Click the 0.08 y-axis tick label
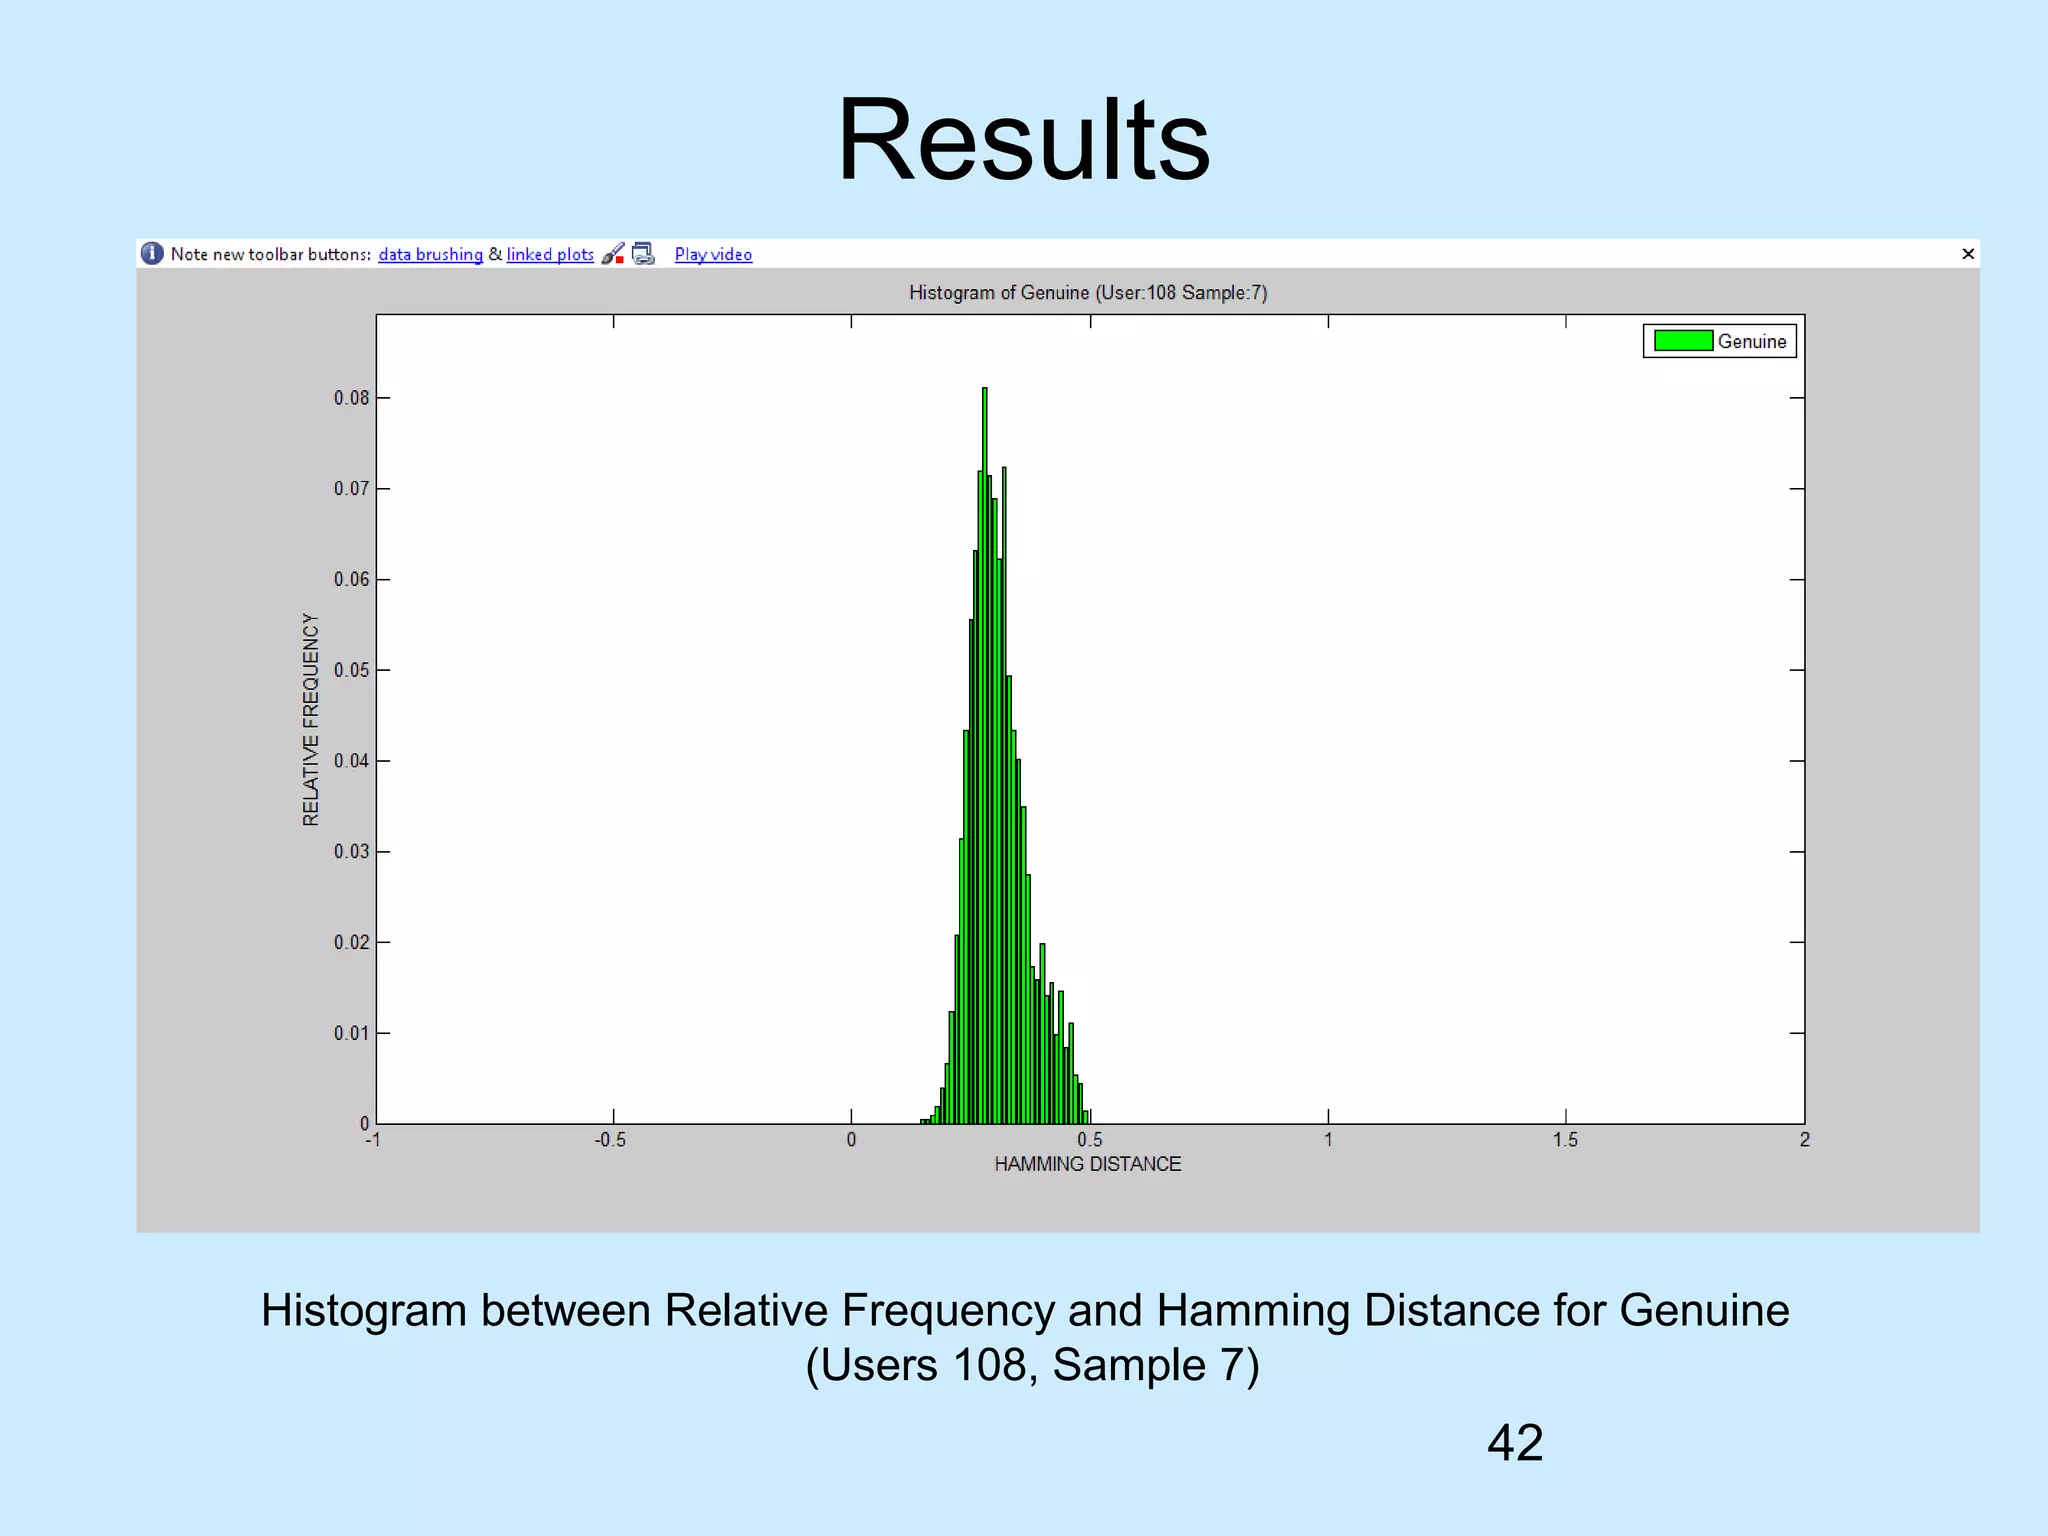The height and width of the screenshot is (1536, 2048). point(351,398)
